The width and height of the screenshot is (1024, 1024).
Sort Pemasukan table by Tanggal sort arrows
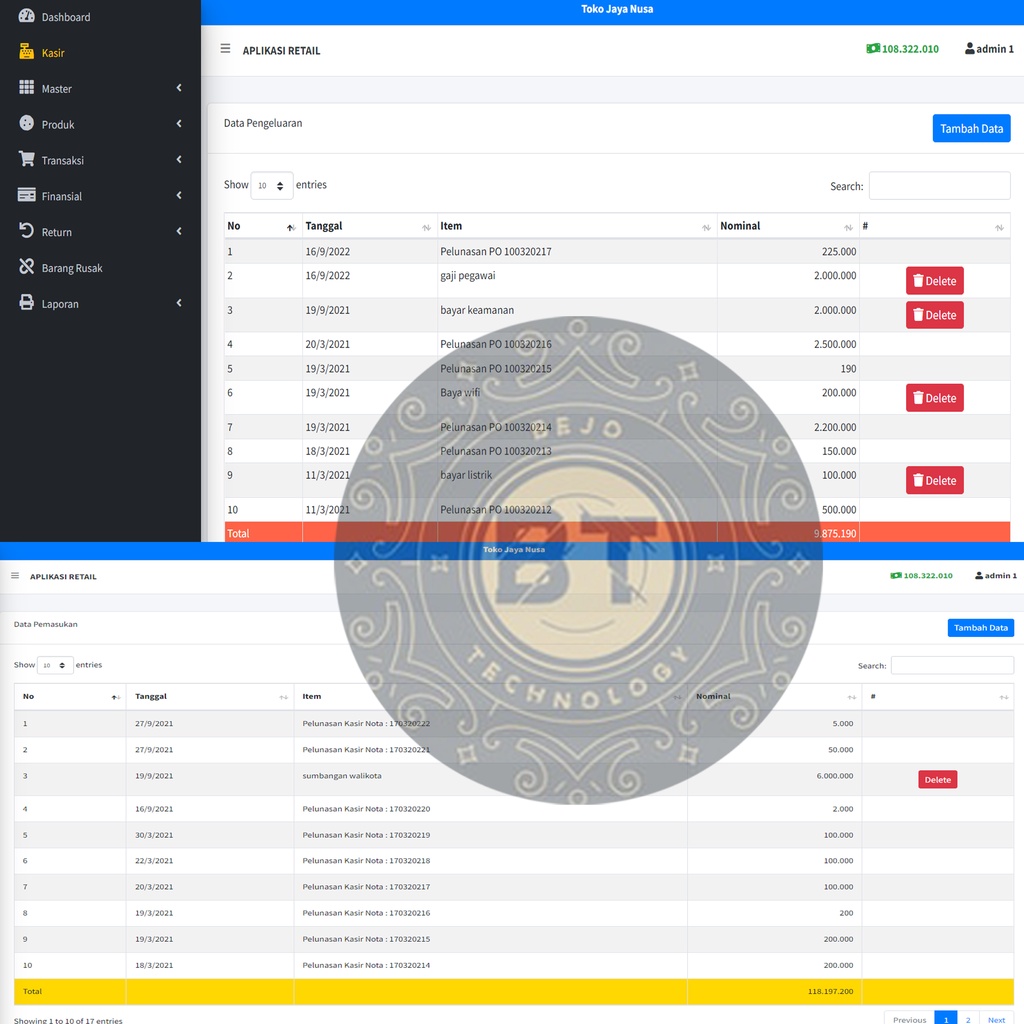pos(283,697)
